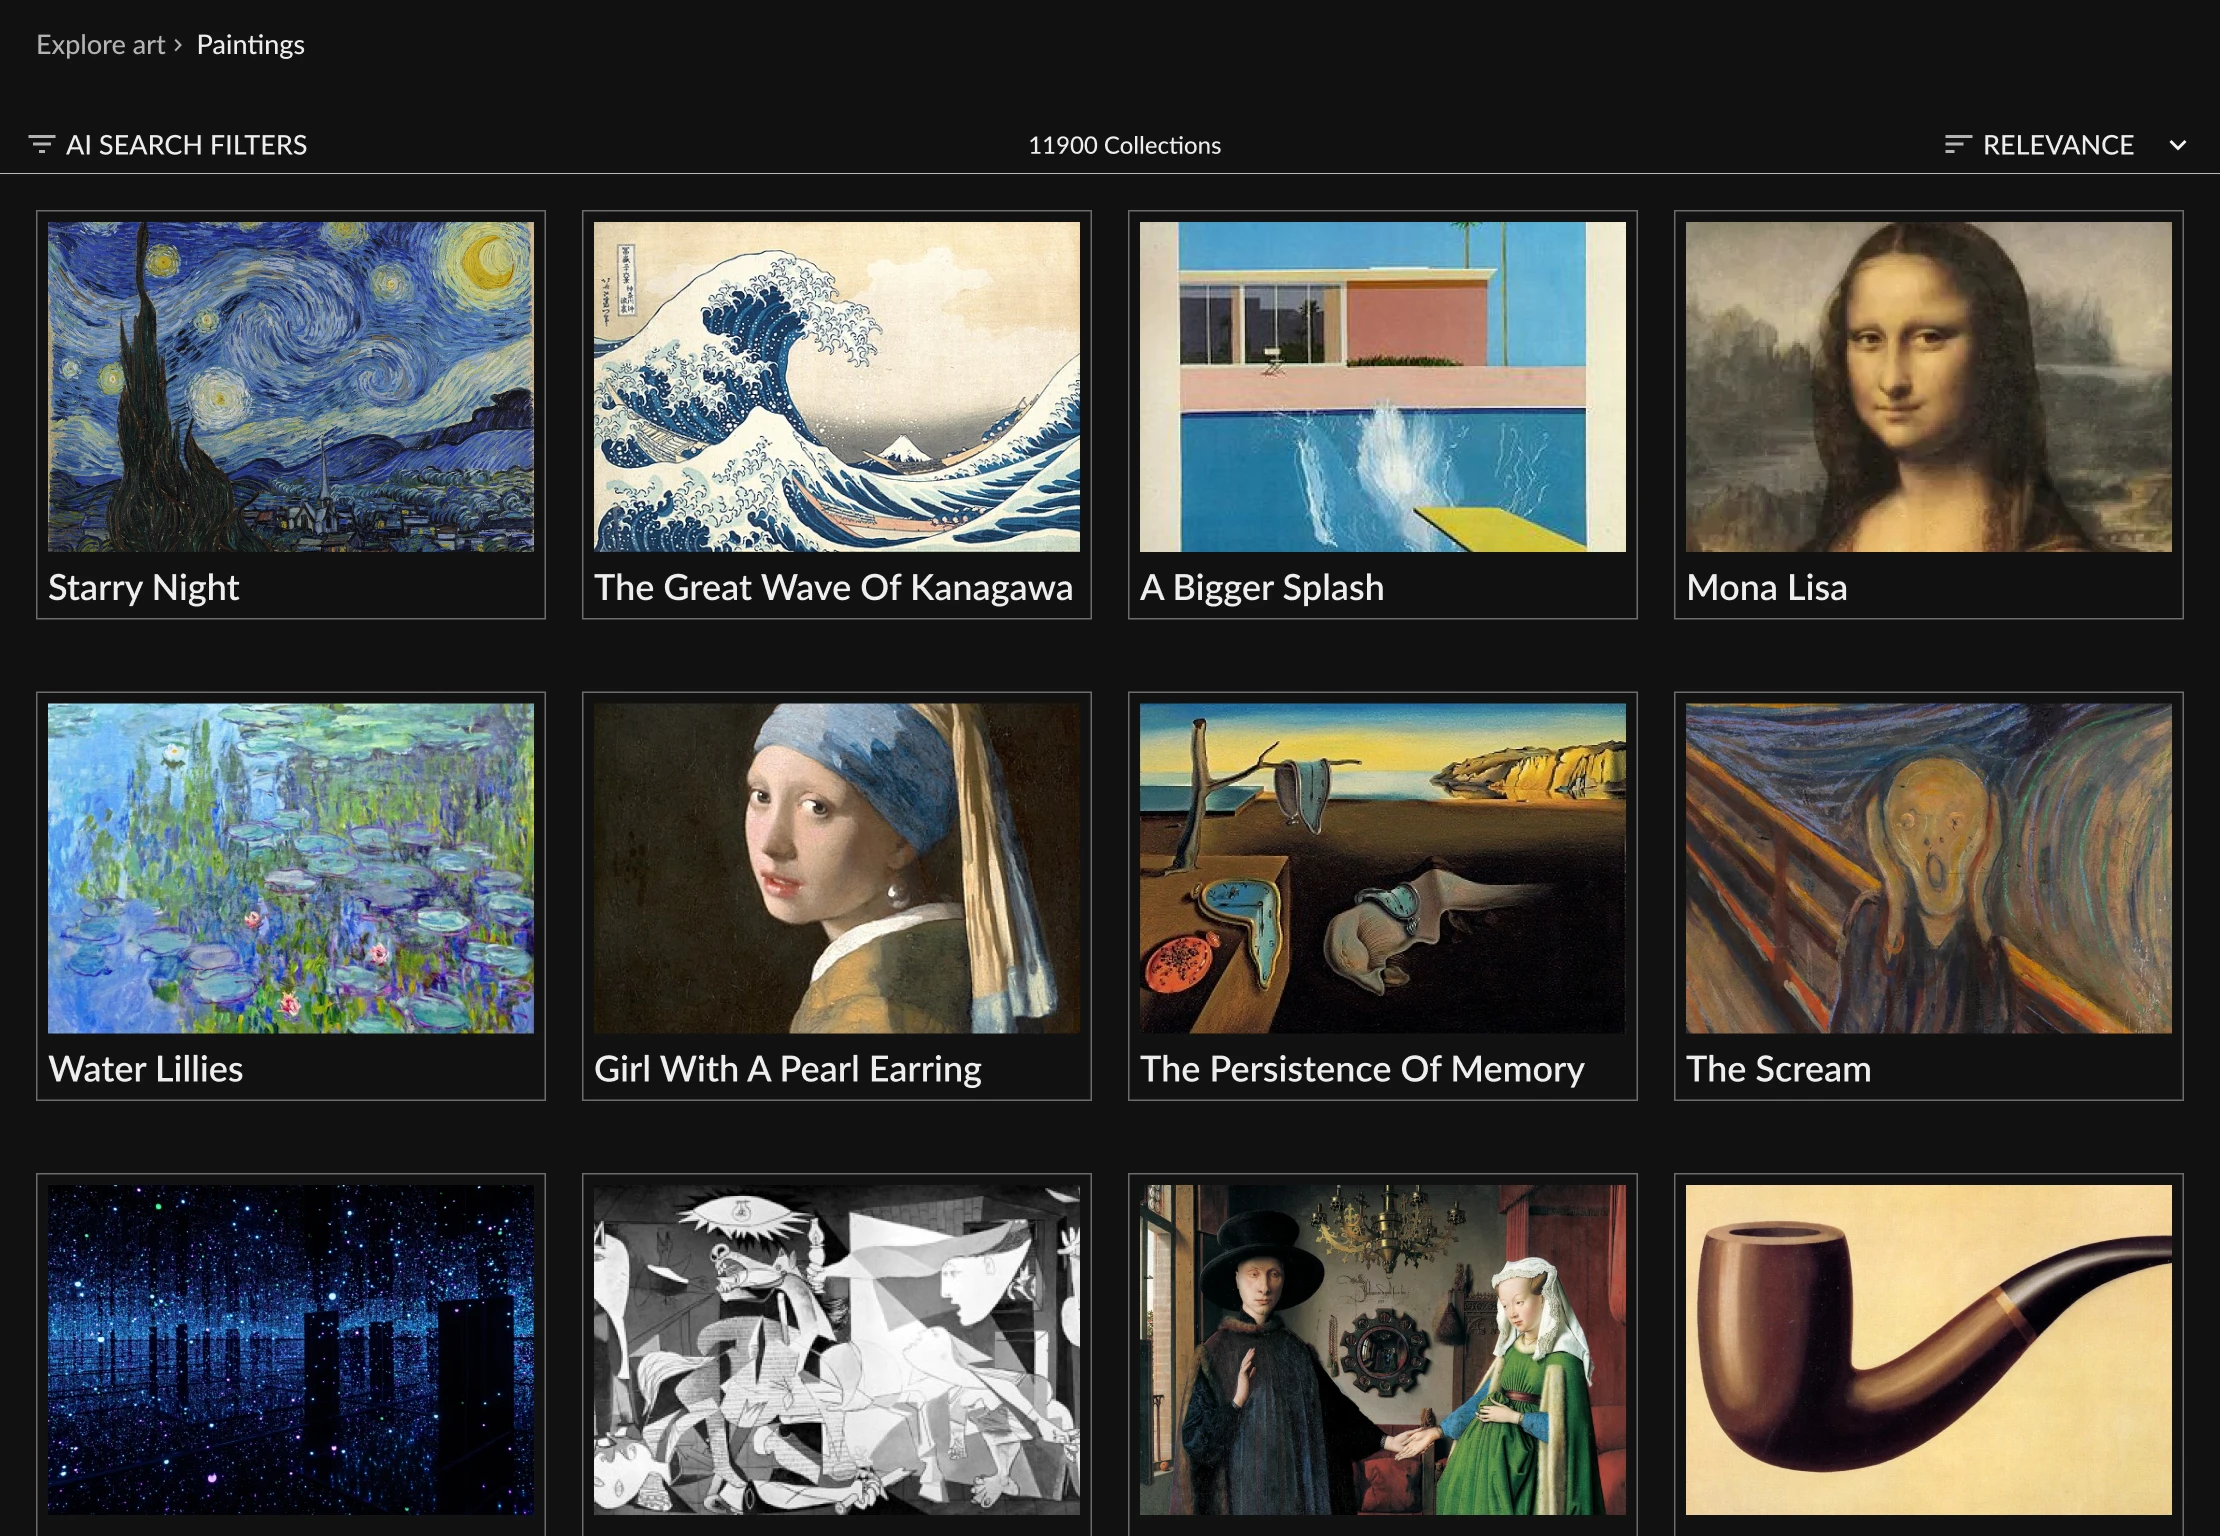Open The Persistence Of Memory title link
The image size is (2220, 1536).
pyautogui.click(x=1361, y=1069)
